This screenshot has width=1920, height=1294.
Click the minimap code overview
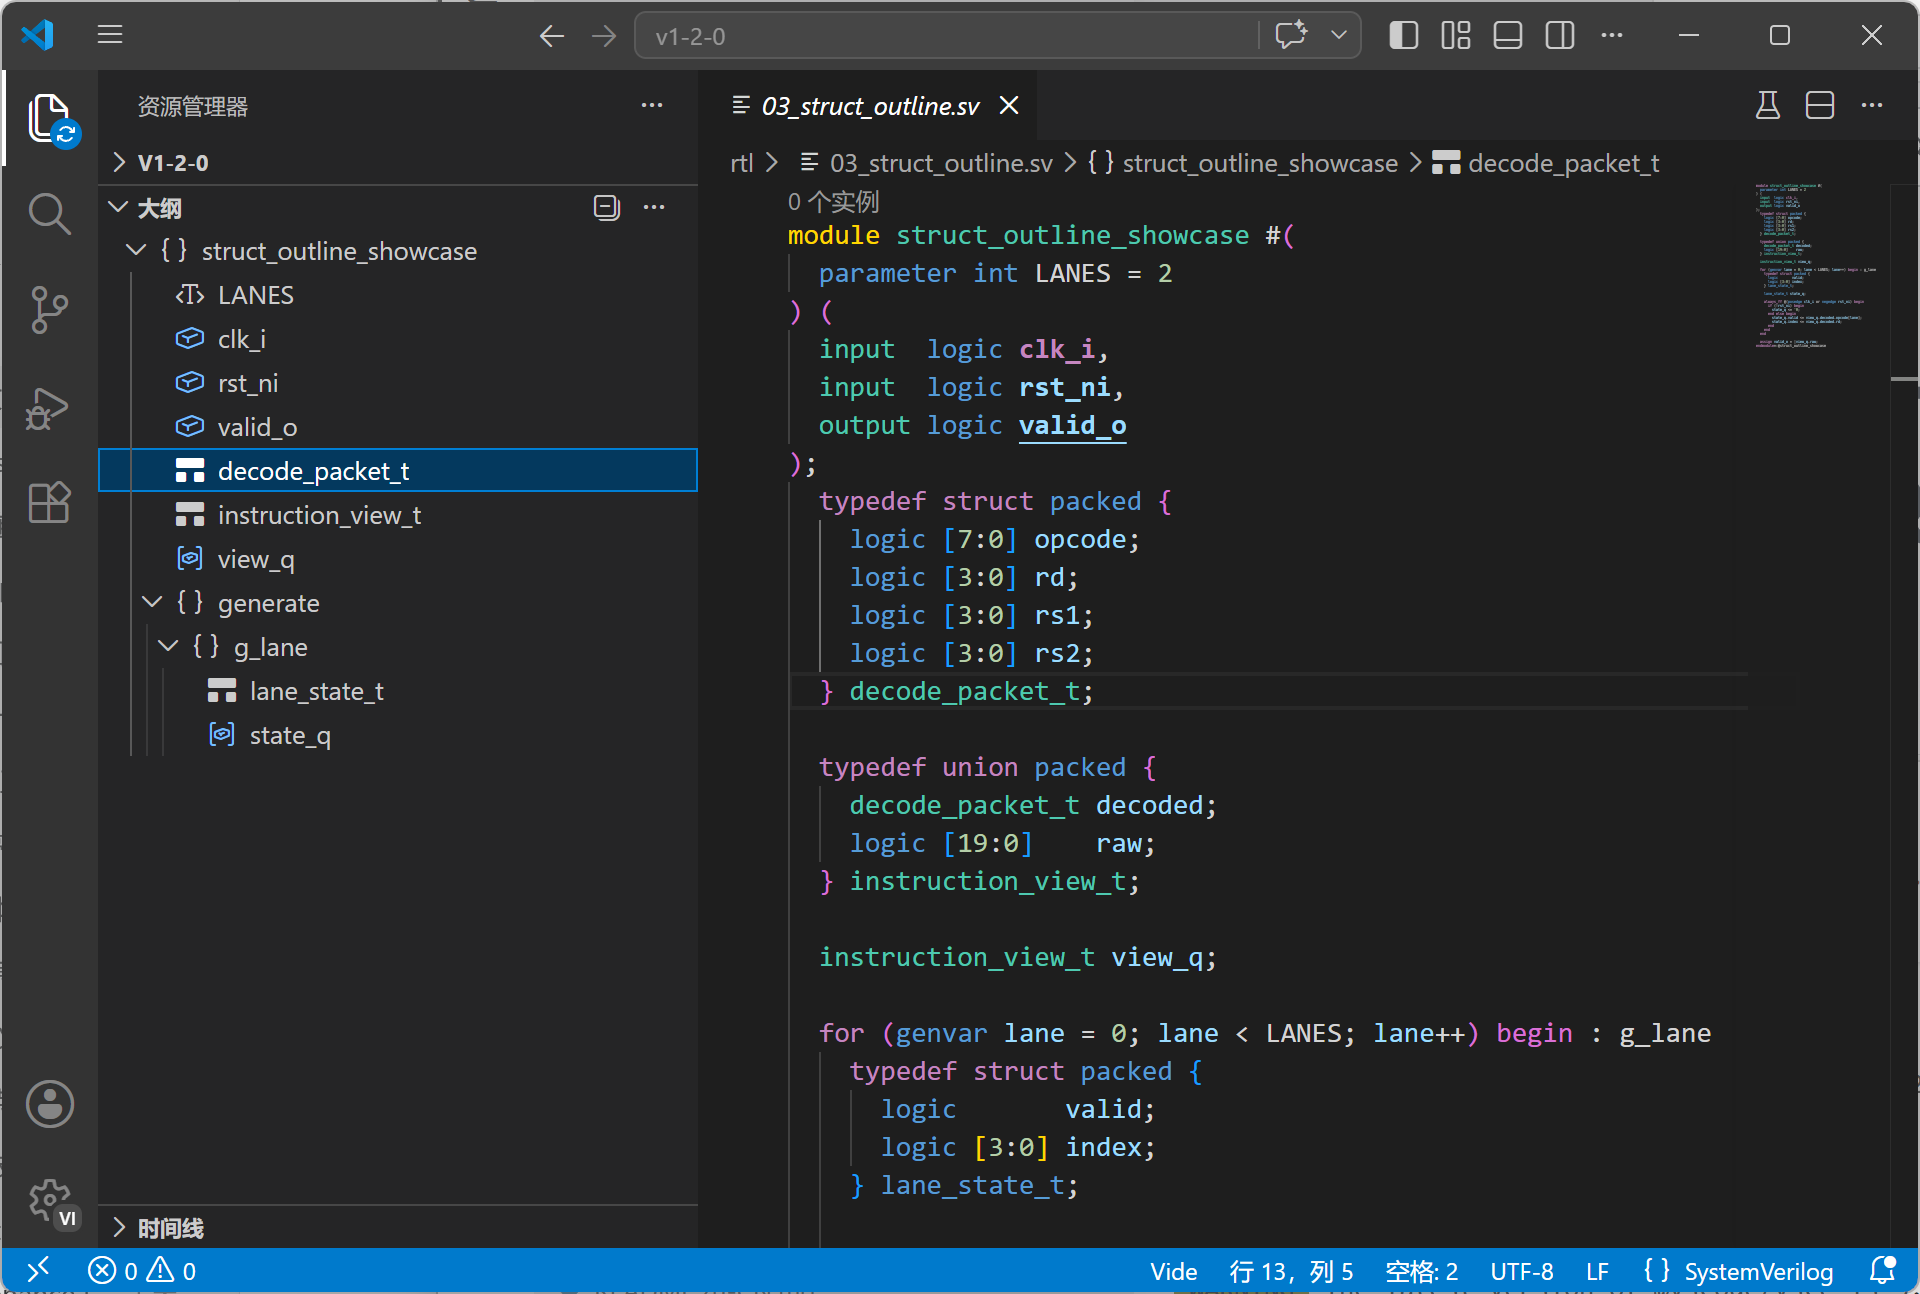click(1815, 265)
